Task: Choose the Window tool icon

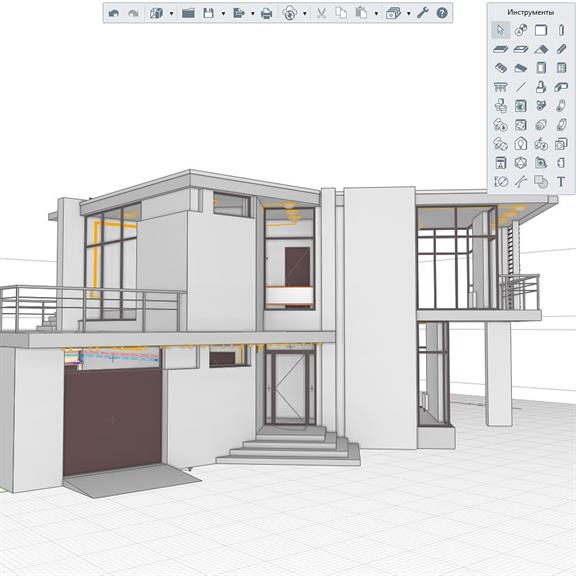Action: 561,68
